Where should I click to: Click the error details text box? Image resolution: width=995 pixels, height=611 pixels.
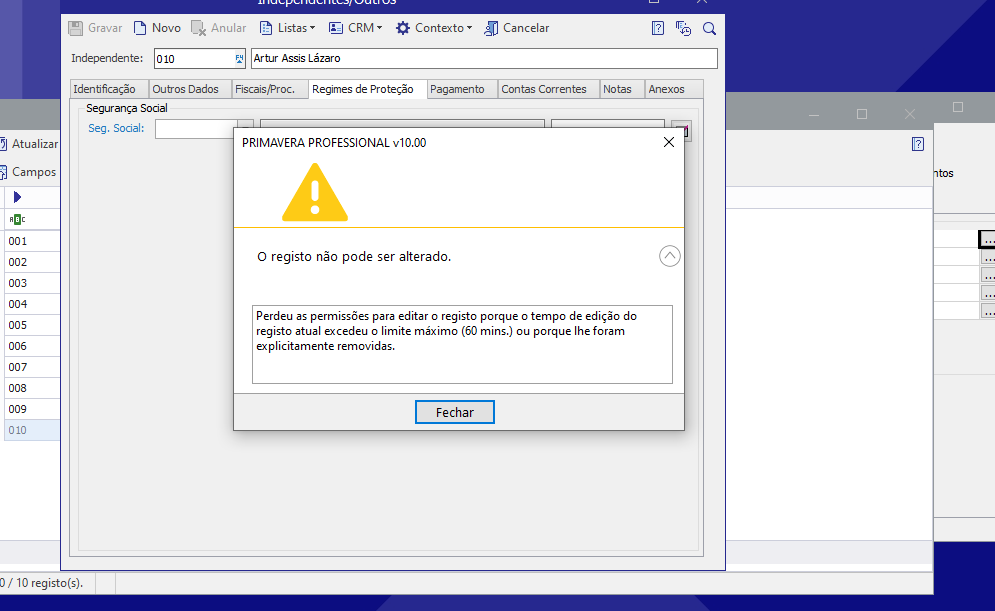click(462, 345)
